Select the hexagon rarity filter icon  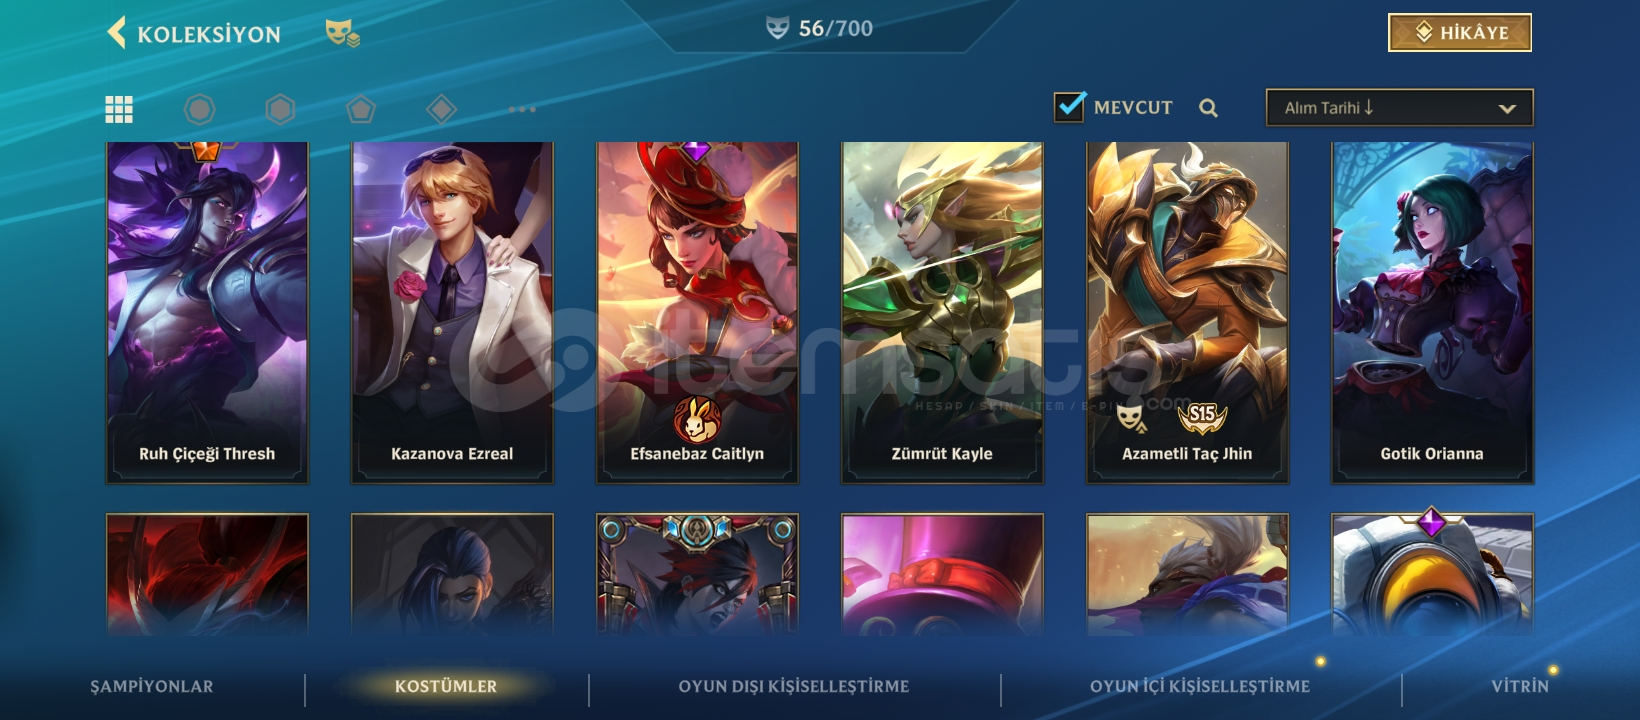coord(280,109)
